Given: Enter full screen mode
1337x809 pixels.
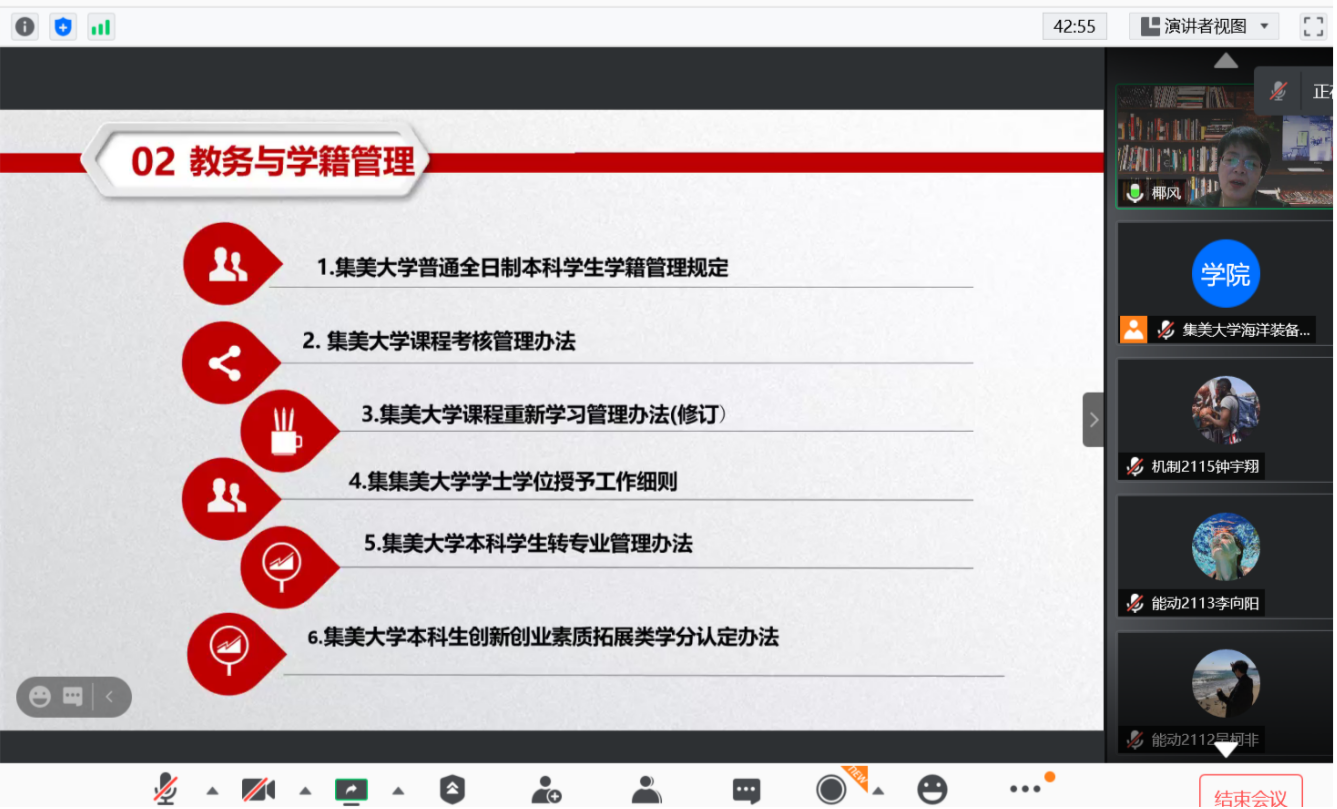Looking at the screenshot, I should point(1312,27).
